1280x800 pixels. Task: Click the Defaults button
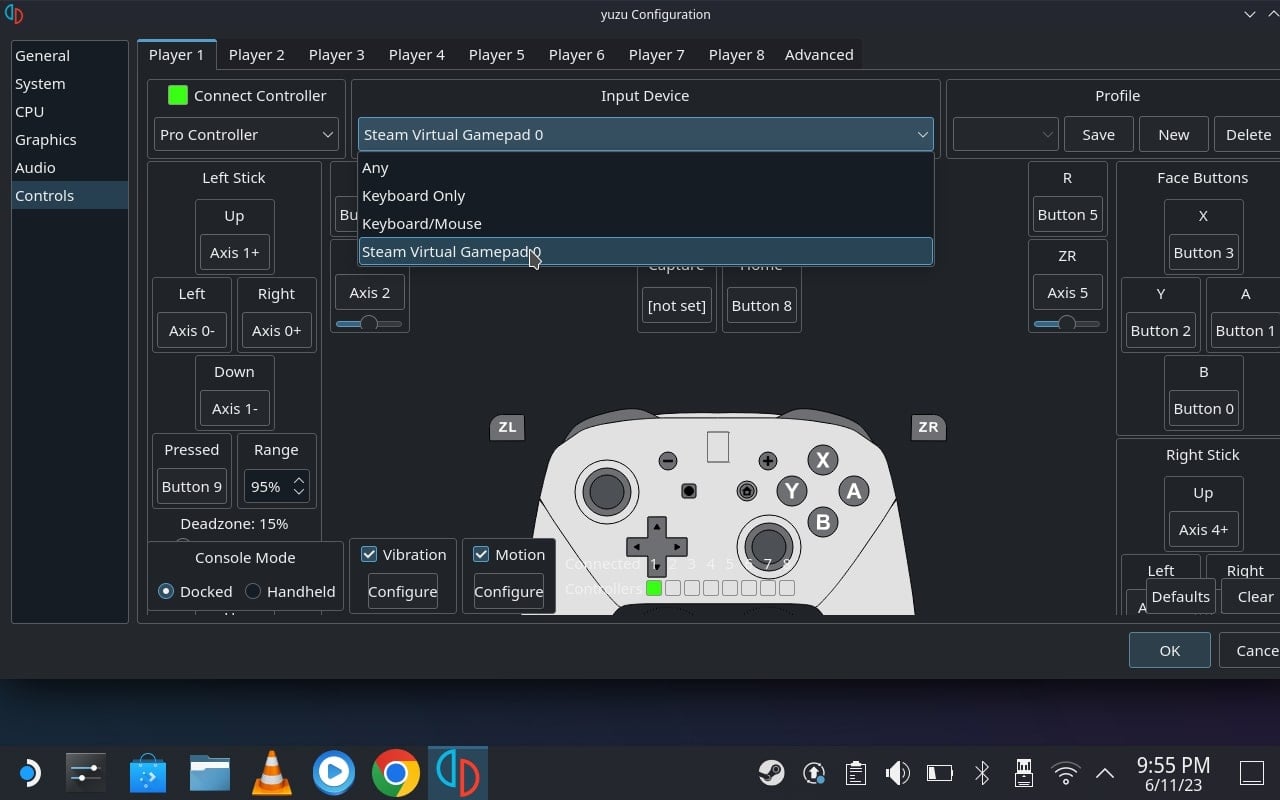[1180, 596]
